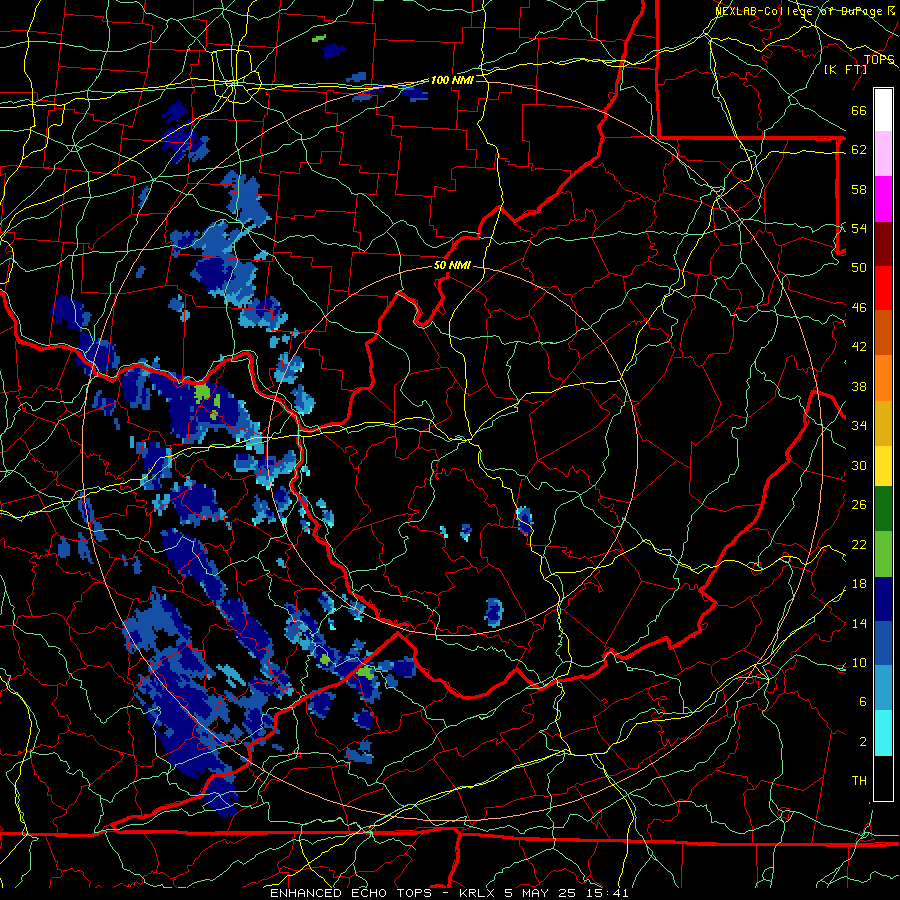Screen dimensions: 900x900
Task: Click the '42' legend value
Action: pos(859,347)
